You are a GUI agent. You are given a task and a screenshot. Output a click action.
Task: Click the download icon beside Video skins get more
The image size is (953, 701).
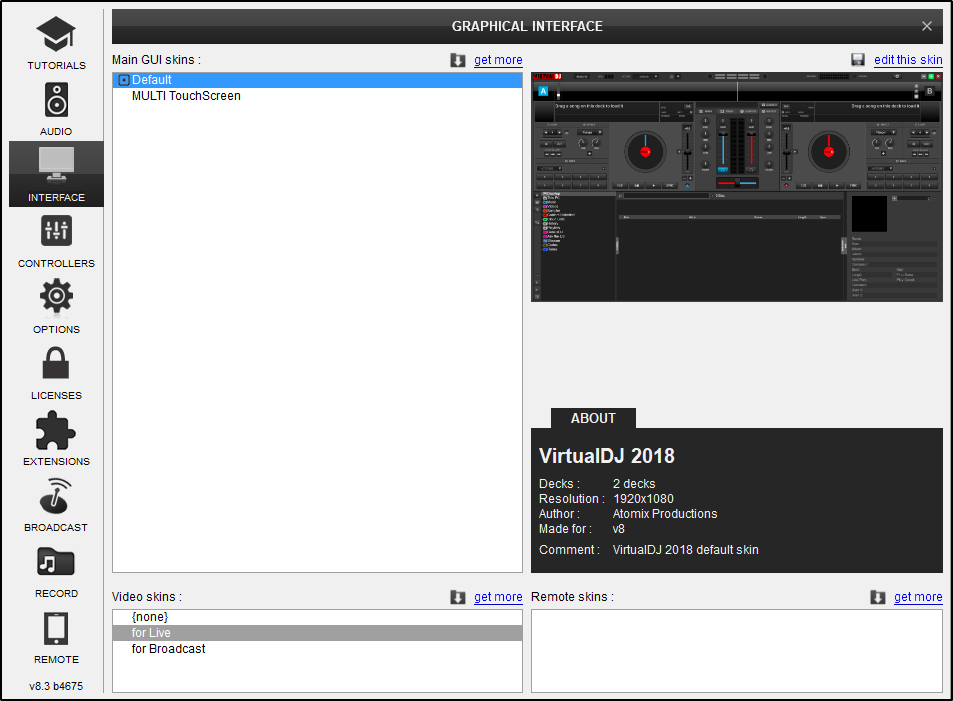(458, 597)
